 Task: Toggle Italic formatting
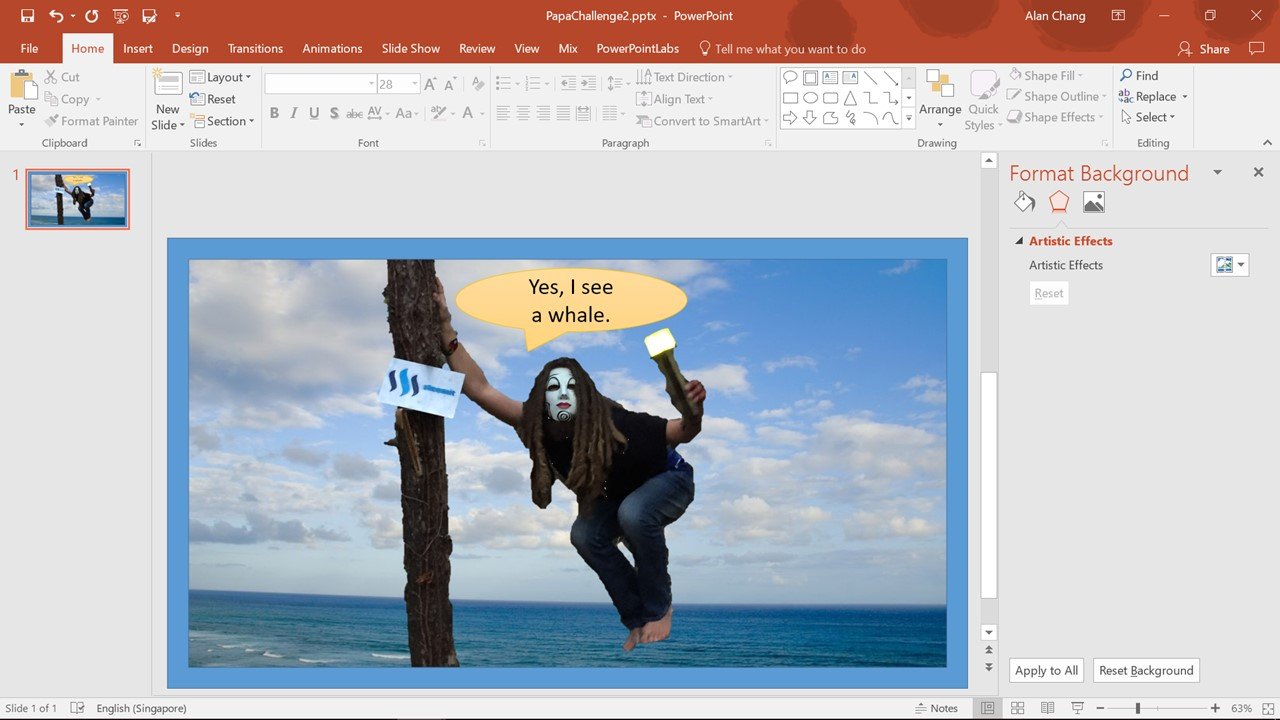click(294, 113)
